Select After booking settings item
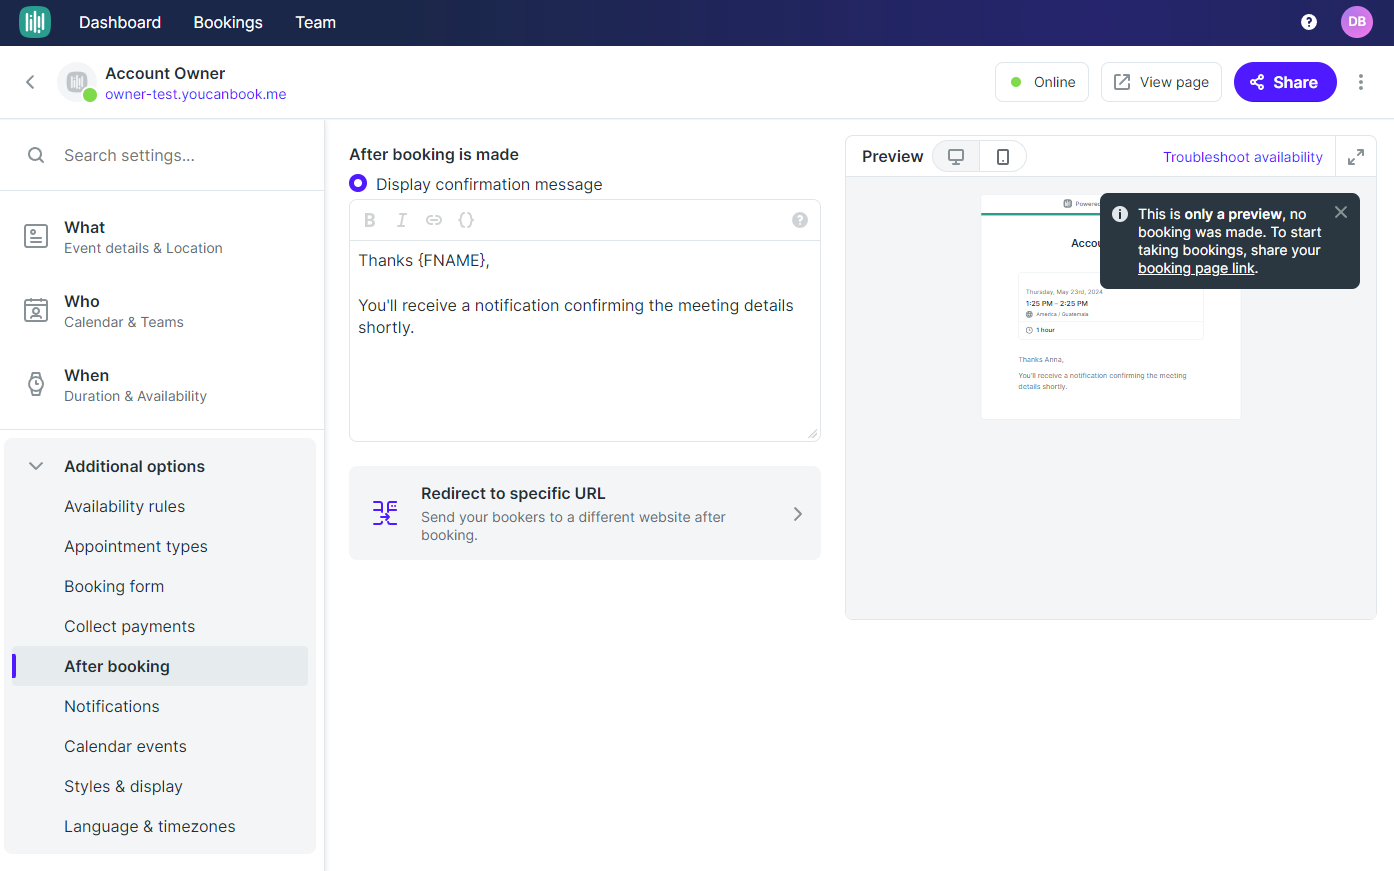This screenshot has height=871, width=1394. tap(160, 666)
